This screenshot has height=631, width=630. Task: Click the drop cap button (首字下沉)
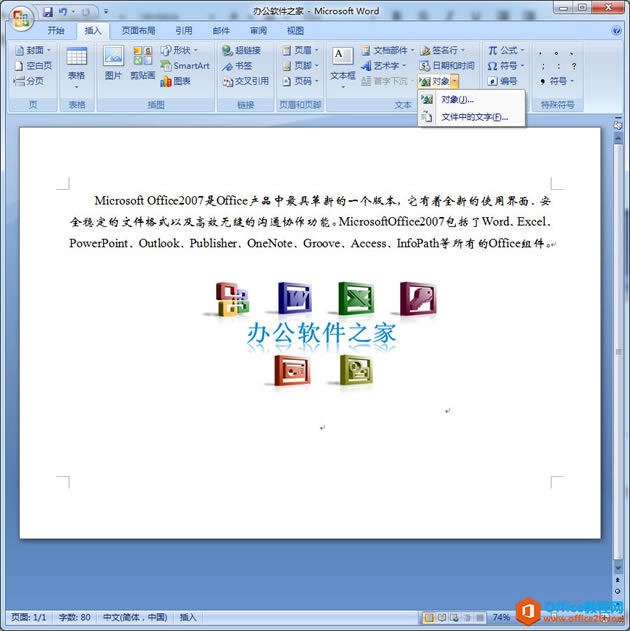pyautogui.click(x=387, y=81)
